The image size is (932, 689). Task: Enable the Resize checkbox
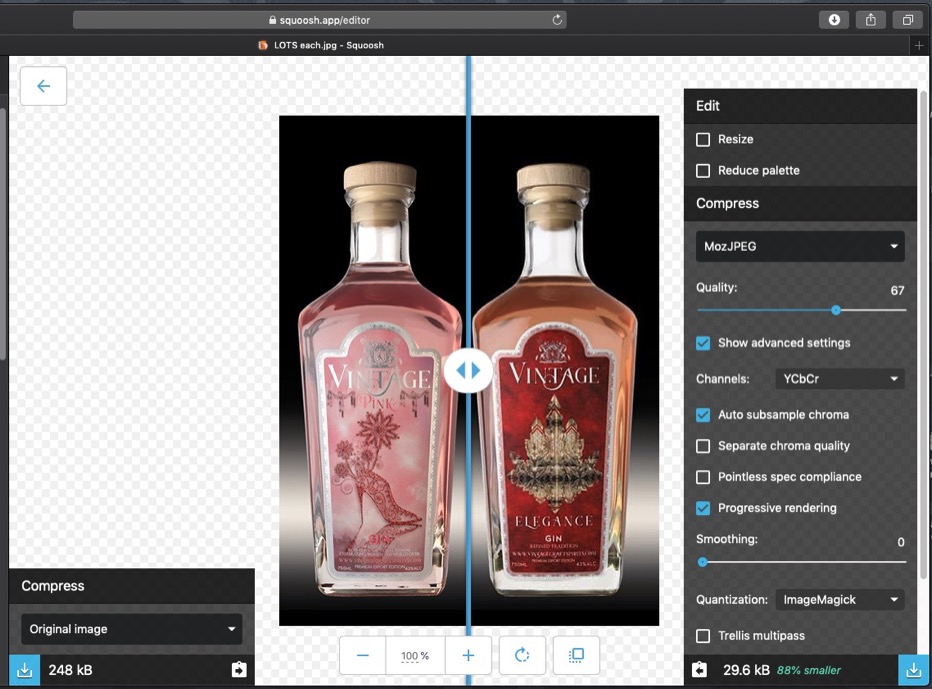[x=703, y=140]
